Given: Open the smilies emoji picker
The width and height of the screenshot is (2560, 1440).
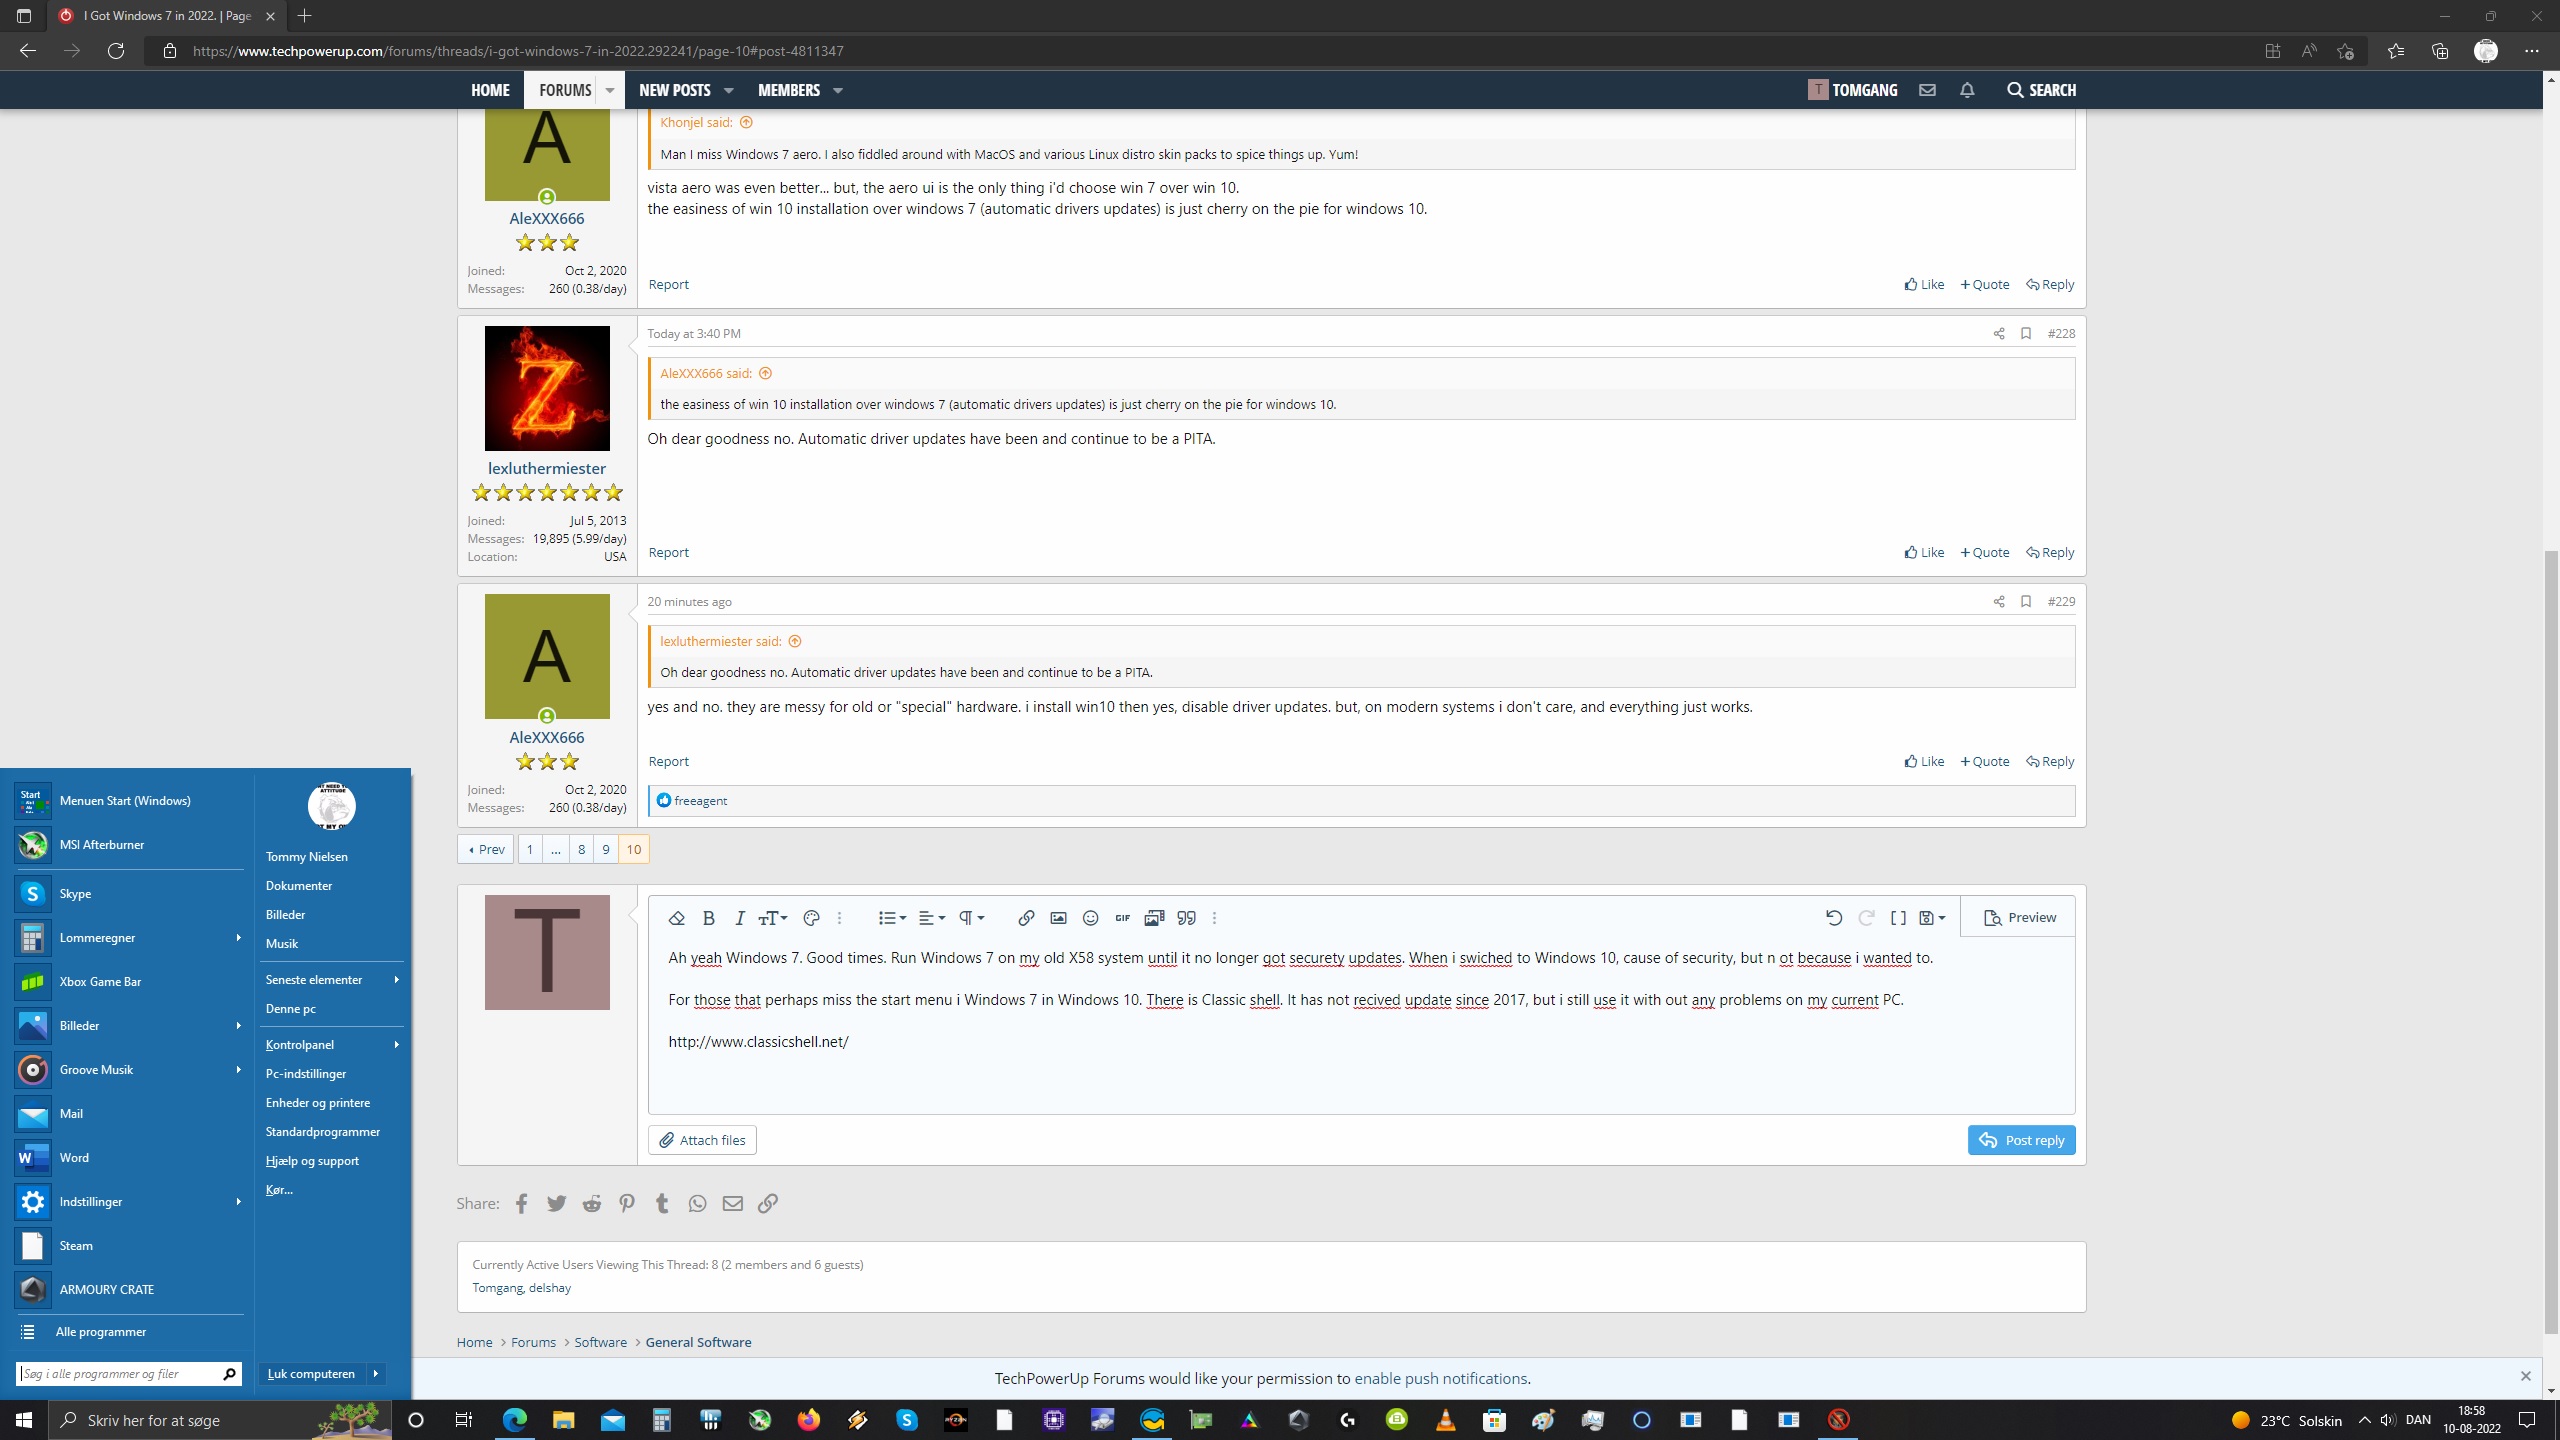Looking at the screenshot, I should [1090, 918].
